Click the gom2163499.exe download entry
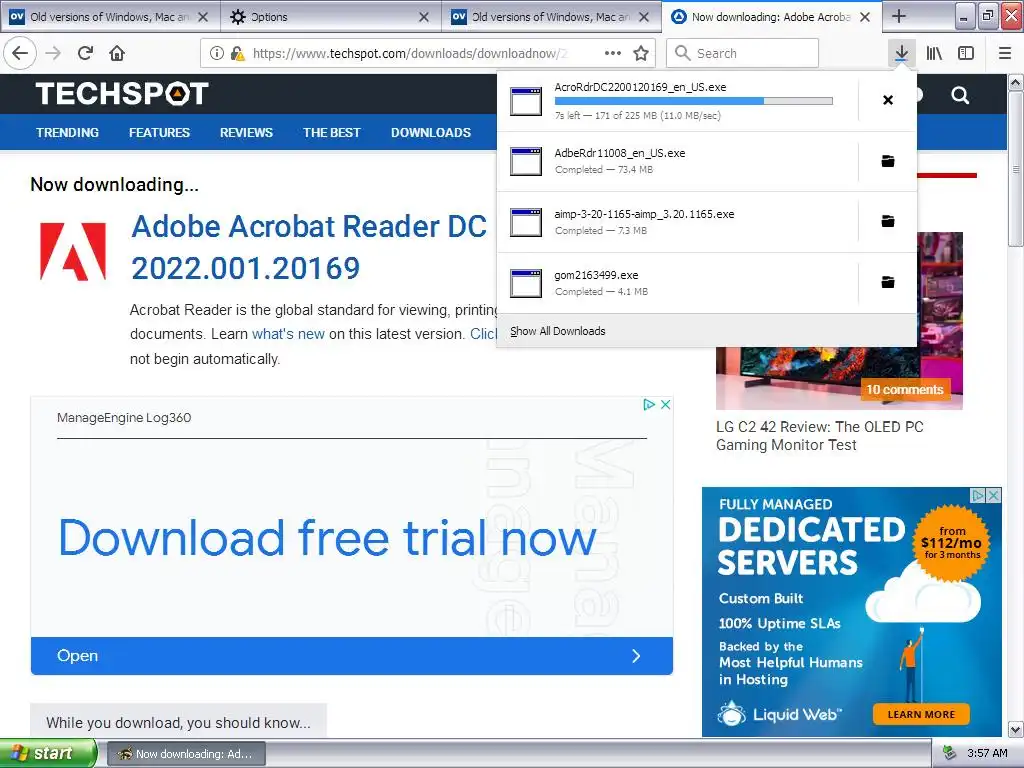The height and width of the screenshot is (768, 1024). point(678,283)
